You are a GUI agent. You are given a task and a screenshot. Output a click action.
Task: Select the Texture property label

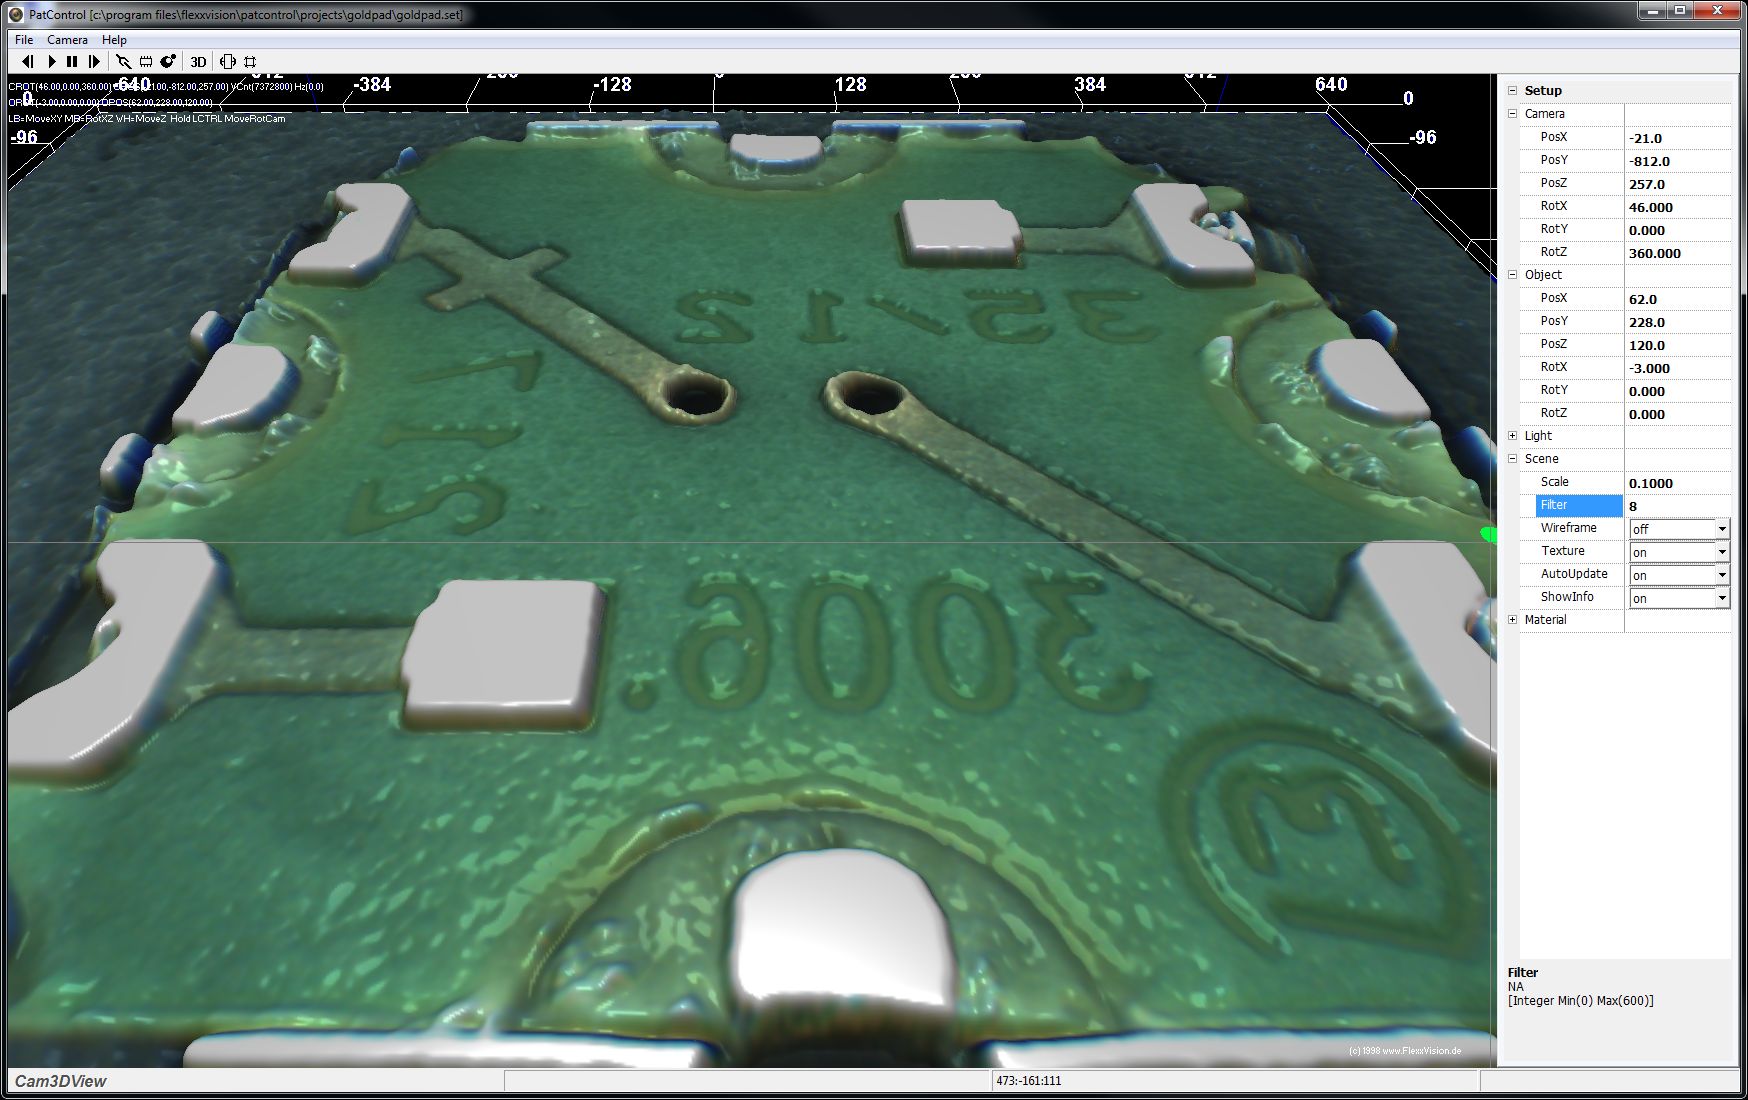pyautogui.click(x=1562, y=551)
